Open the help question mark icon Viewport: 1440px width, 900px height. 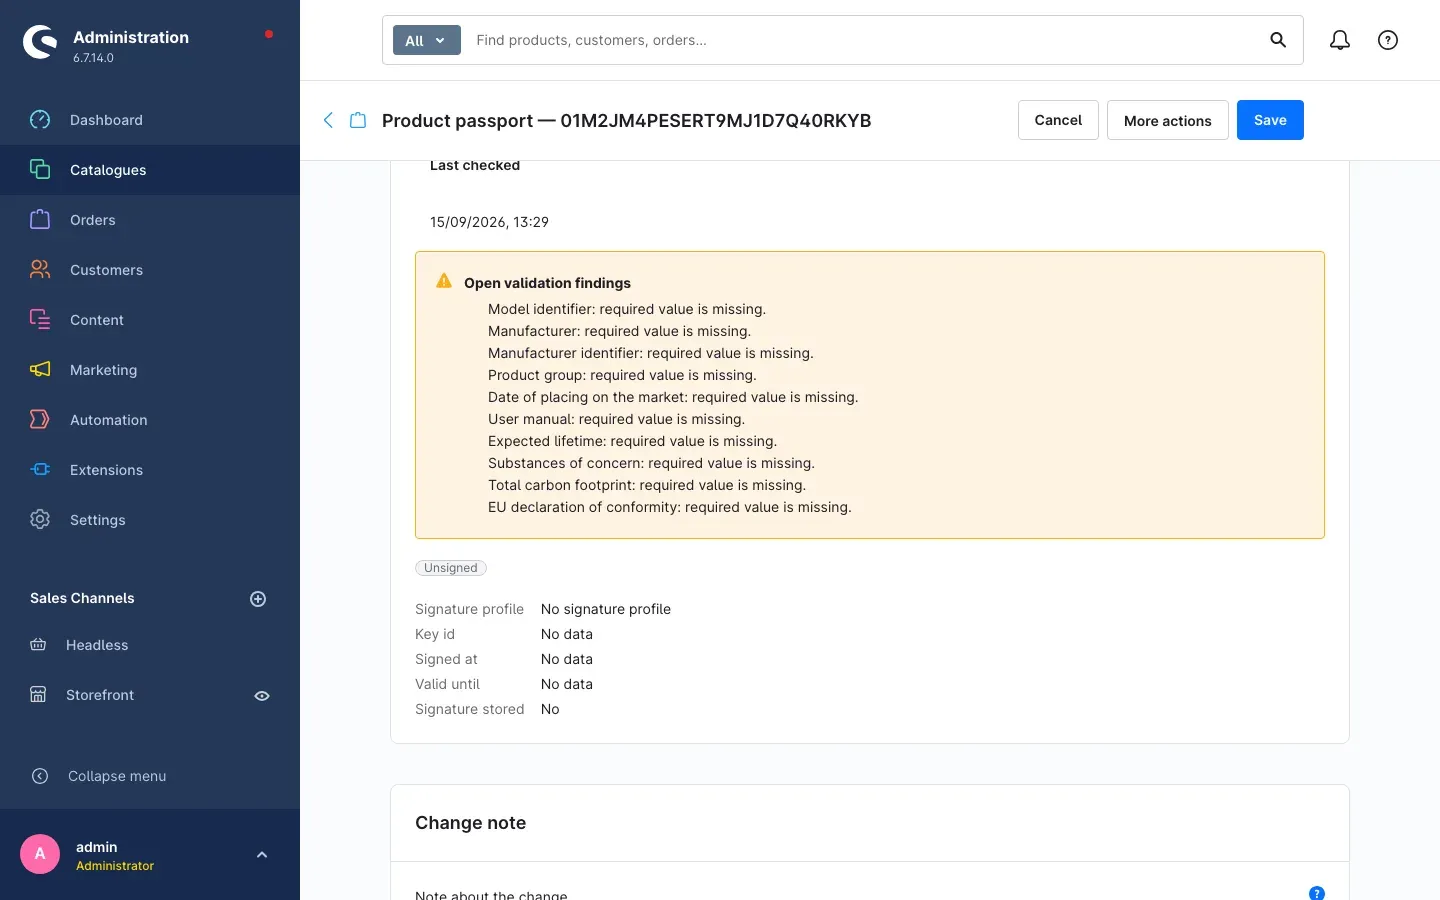[x=1388, y=40]
